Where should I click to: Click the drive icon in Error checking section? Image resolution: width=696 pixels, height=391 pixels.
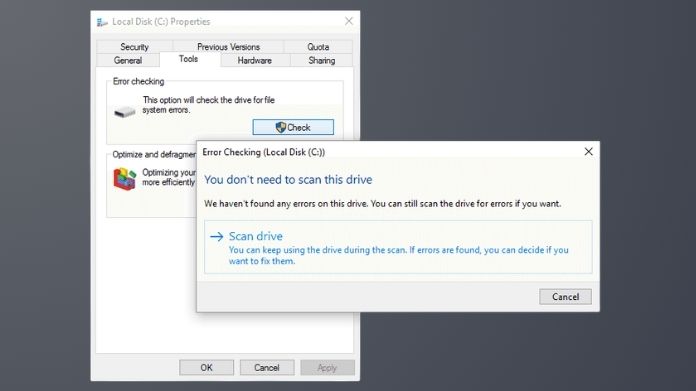(125, 111)
